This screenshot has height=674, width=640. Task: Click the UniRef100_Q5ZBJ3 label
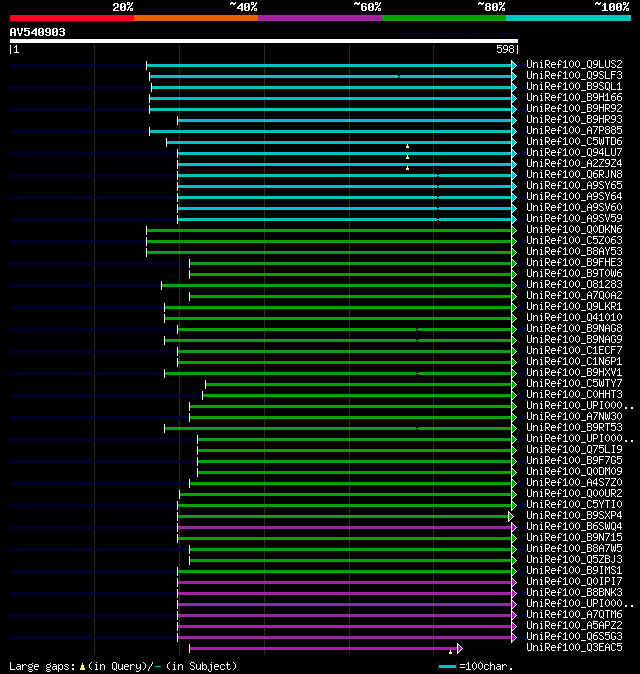[x=574, y=560]
